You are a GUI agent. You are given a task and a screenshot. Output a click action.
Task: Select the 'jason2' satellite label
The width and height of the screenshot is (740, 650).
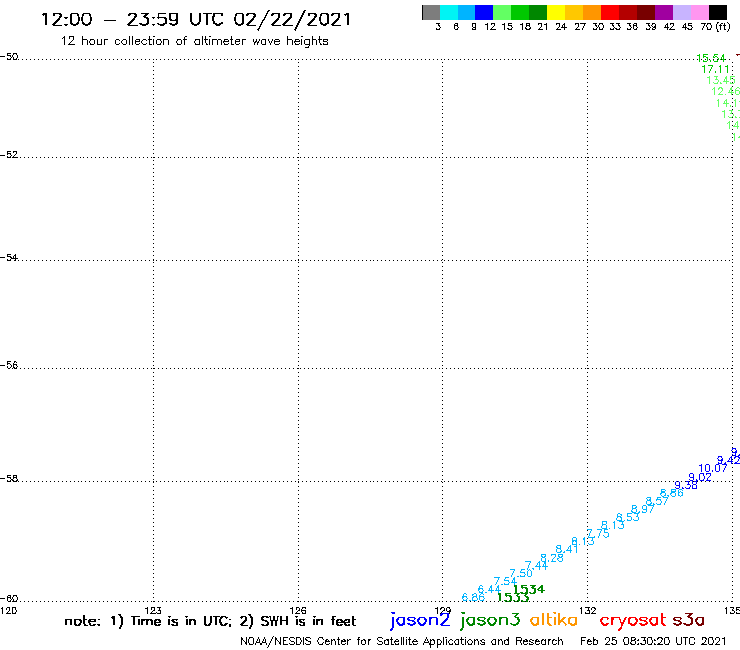[x=420, y=620]
